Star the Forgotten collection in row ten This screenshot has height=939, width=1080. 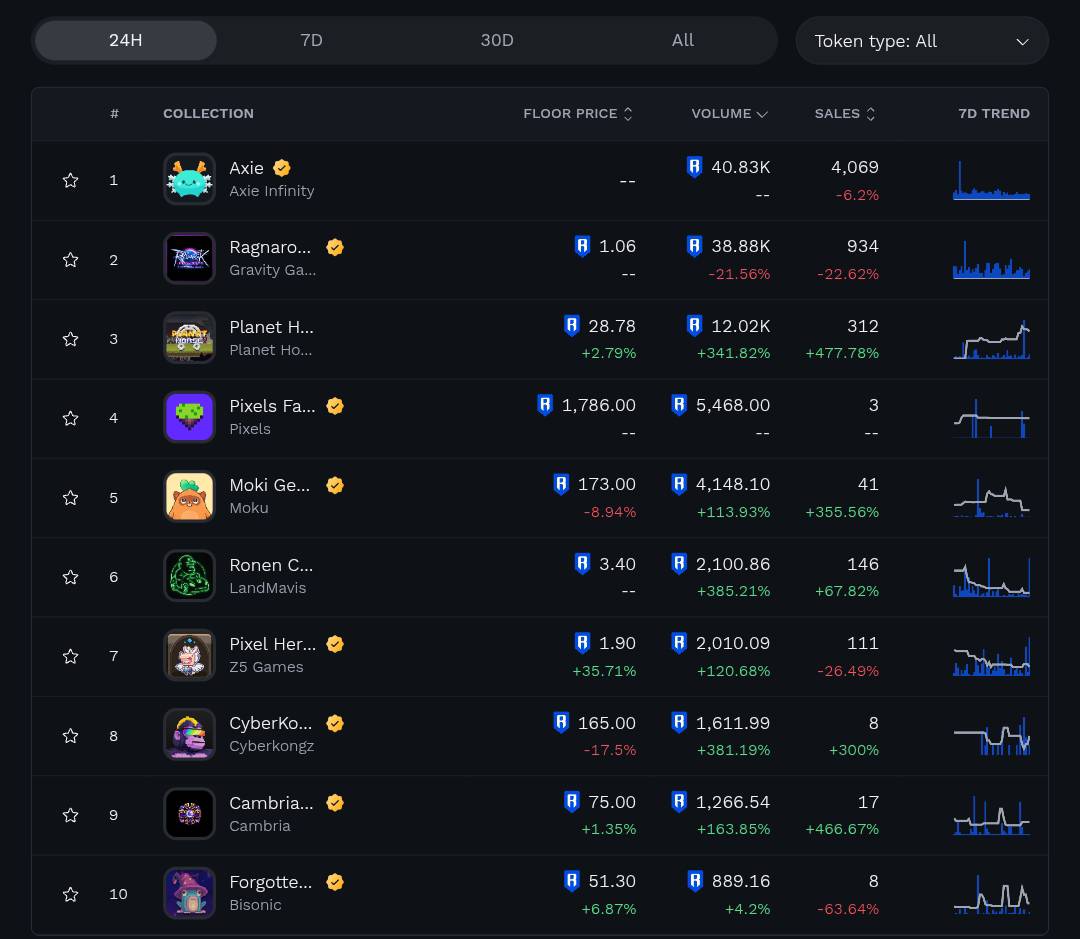[70, 894]
